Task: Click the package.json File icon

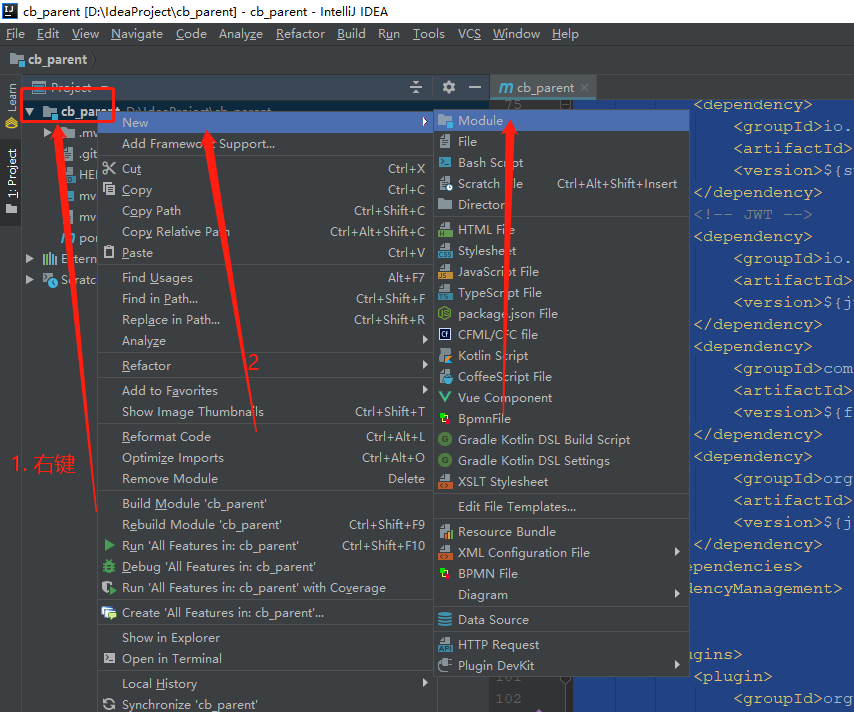Action: pos(445,314)
